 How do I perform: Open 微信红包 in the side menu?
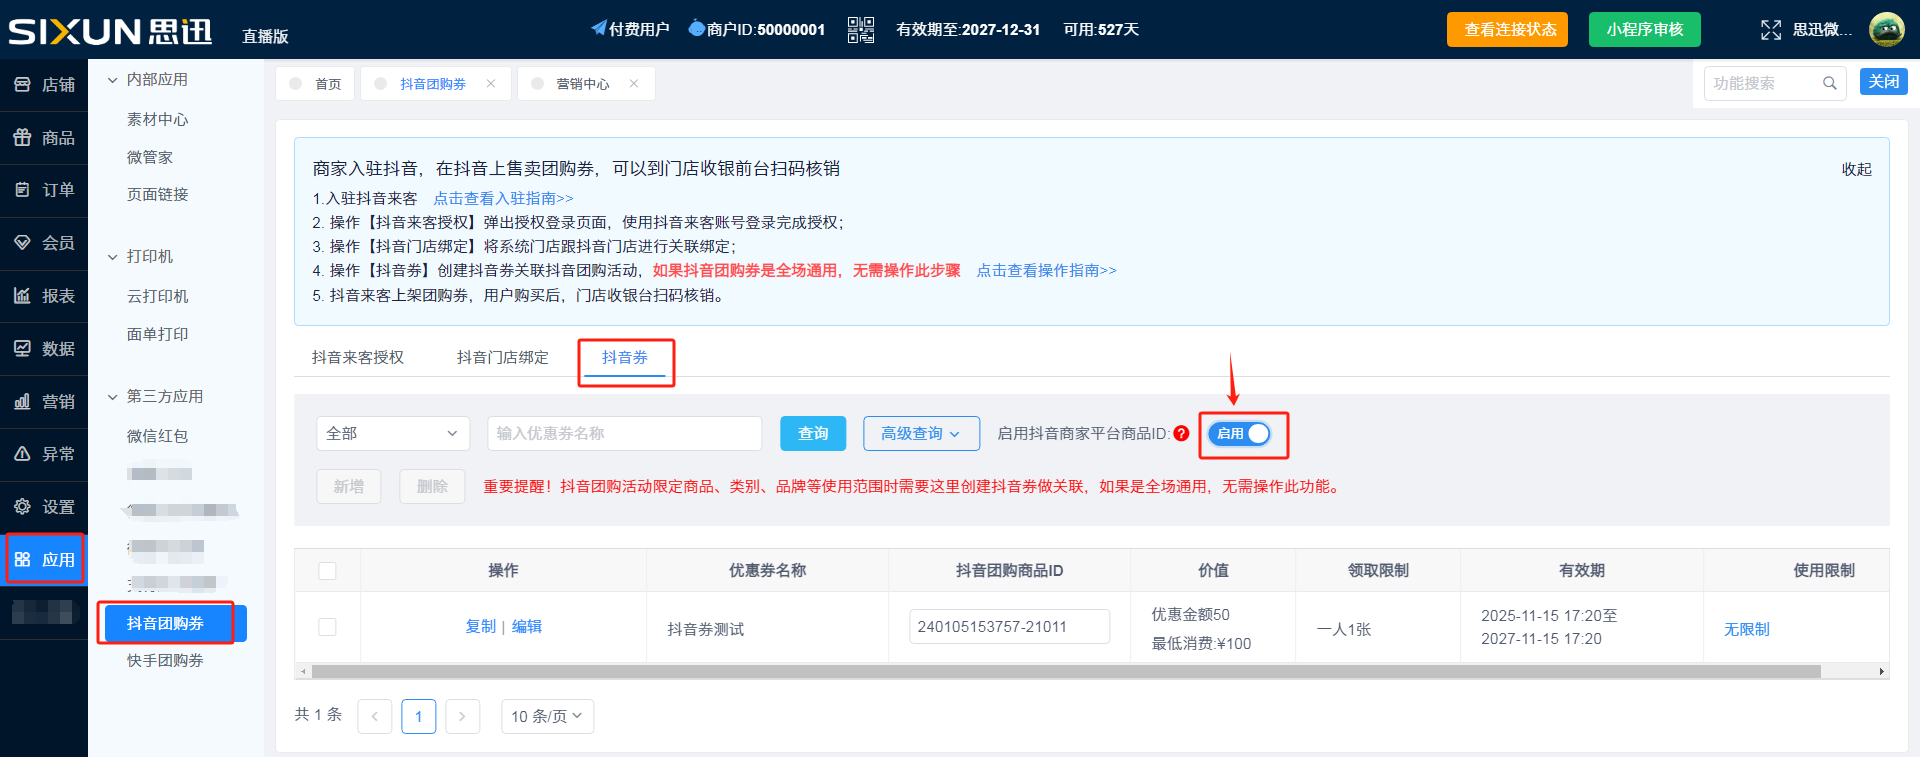pos(157,437)
